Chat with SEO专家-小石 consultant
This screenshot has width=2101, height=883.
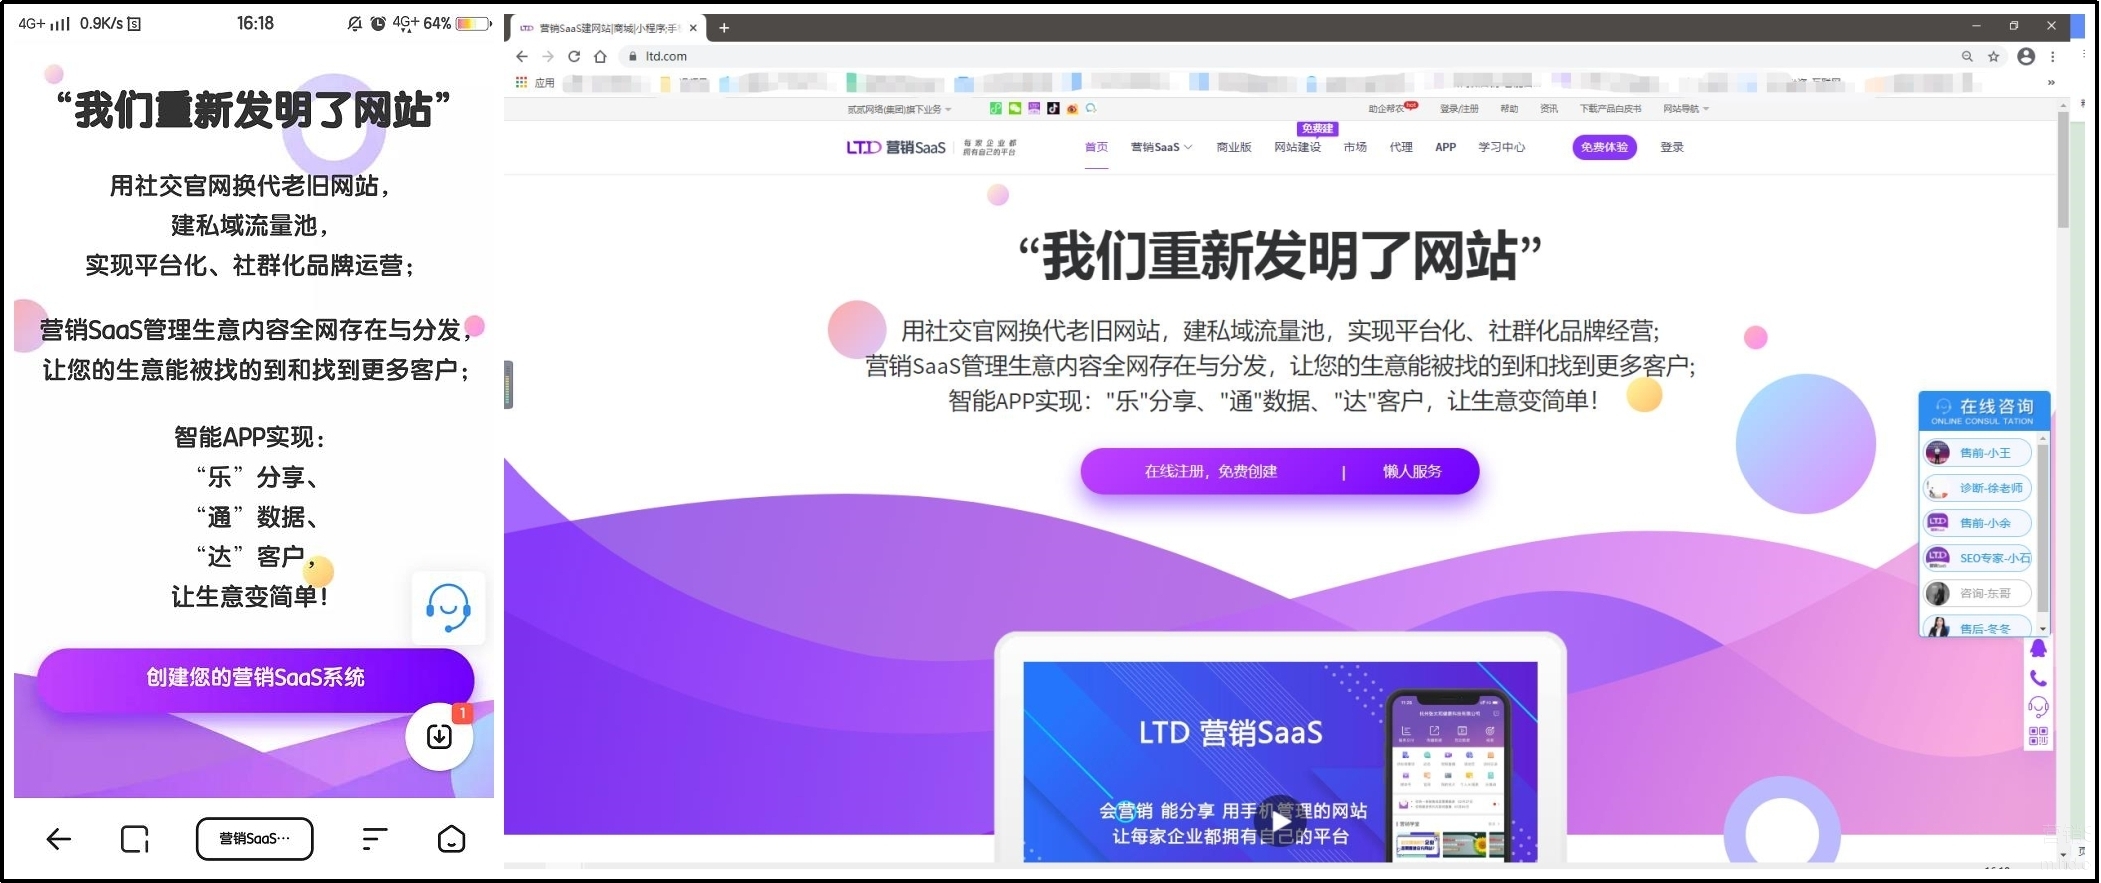tap(1977, 558)
